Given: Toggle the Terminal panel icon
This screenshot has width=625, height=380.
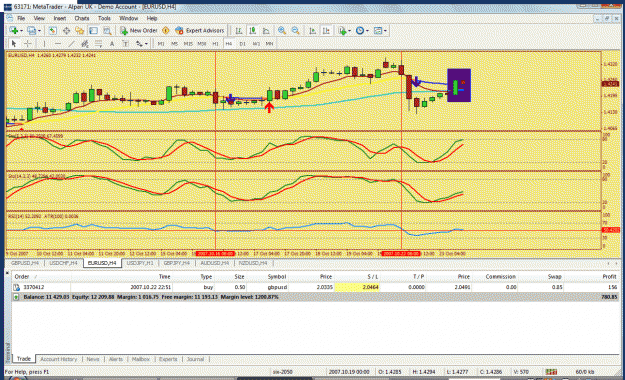Looking at the screenshot, I should point(93,30).
